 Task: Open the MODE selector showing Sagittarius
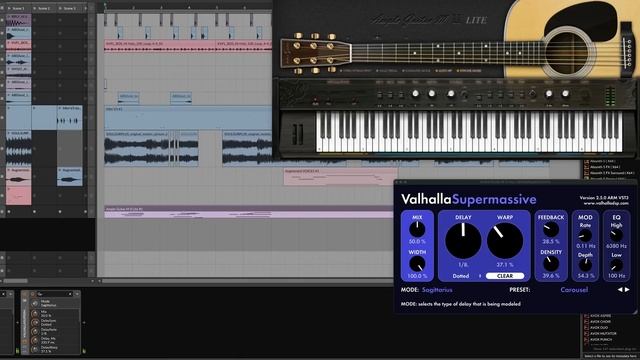[437, 290]
